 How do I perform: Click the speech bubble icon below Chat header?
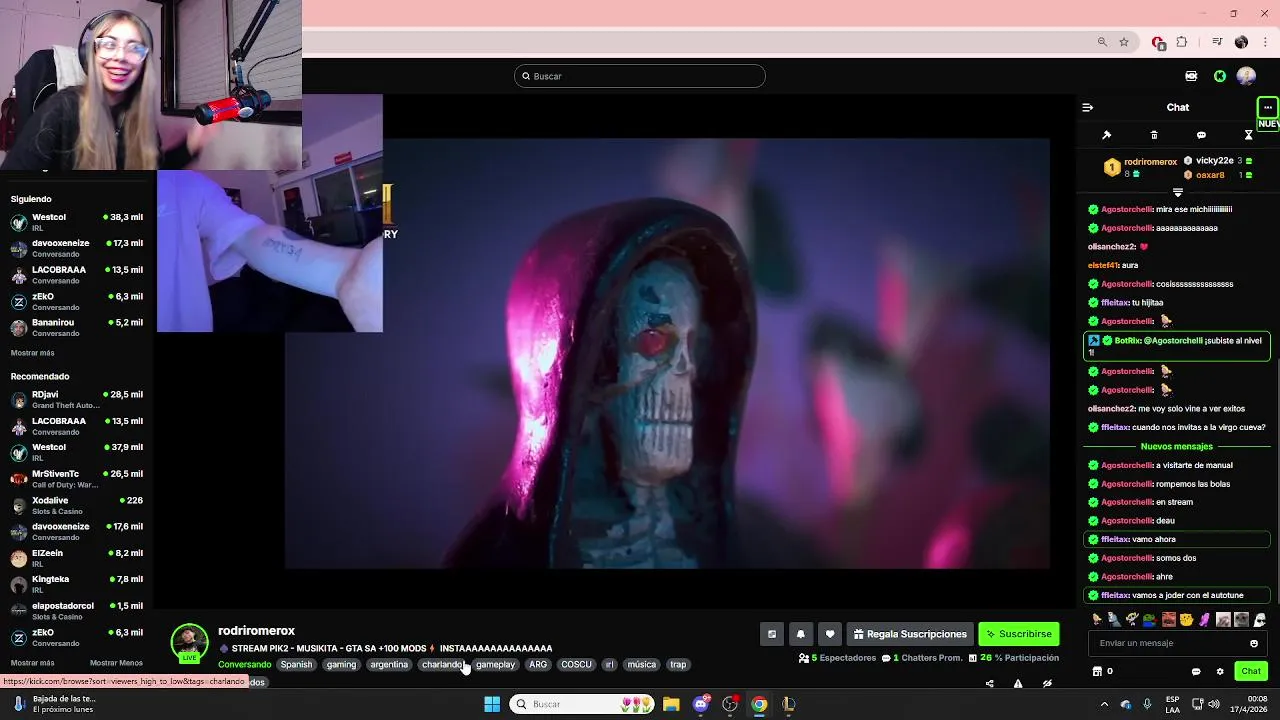coord(1201,135)
